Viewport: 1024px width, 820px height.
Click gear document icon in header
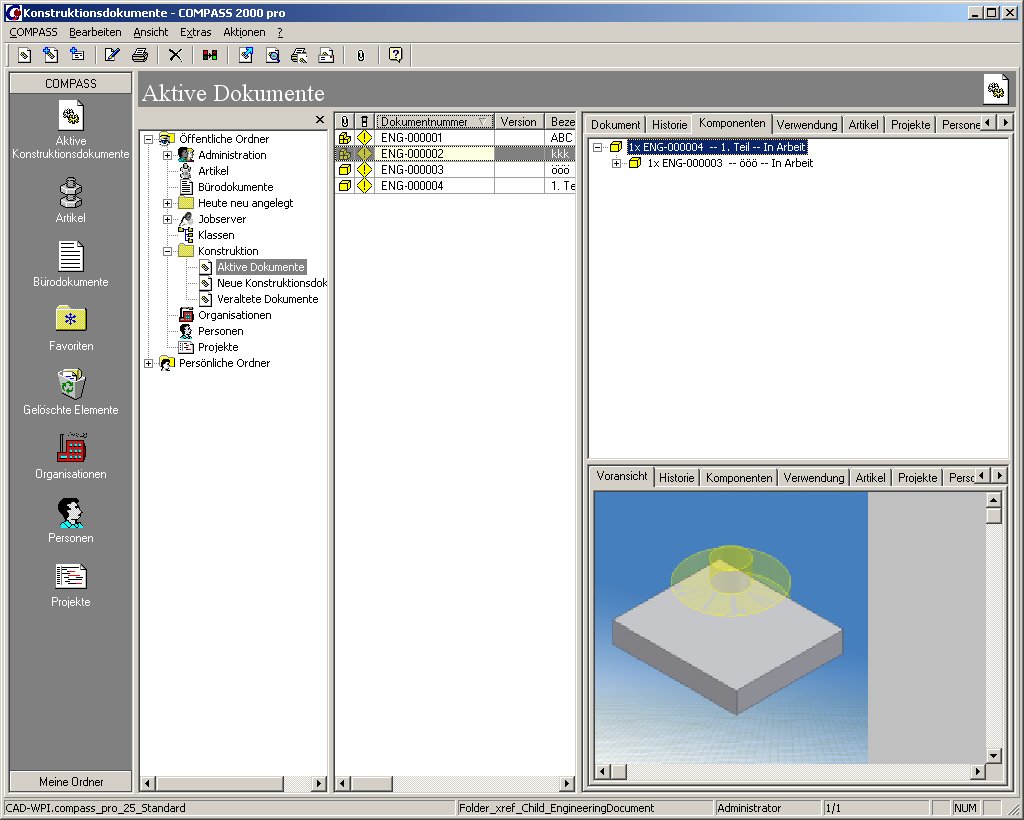pos(996,89)
